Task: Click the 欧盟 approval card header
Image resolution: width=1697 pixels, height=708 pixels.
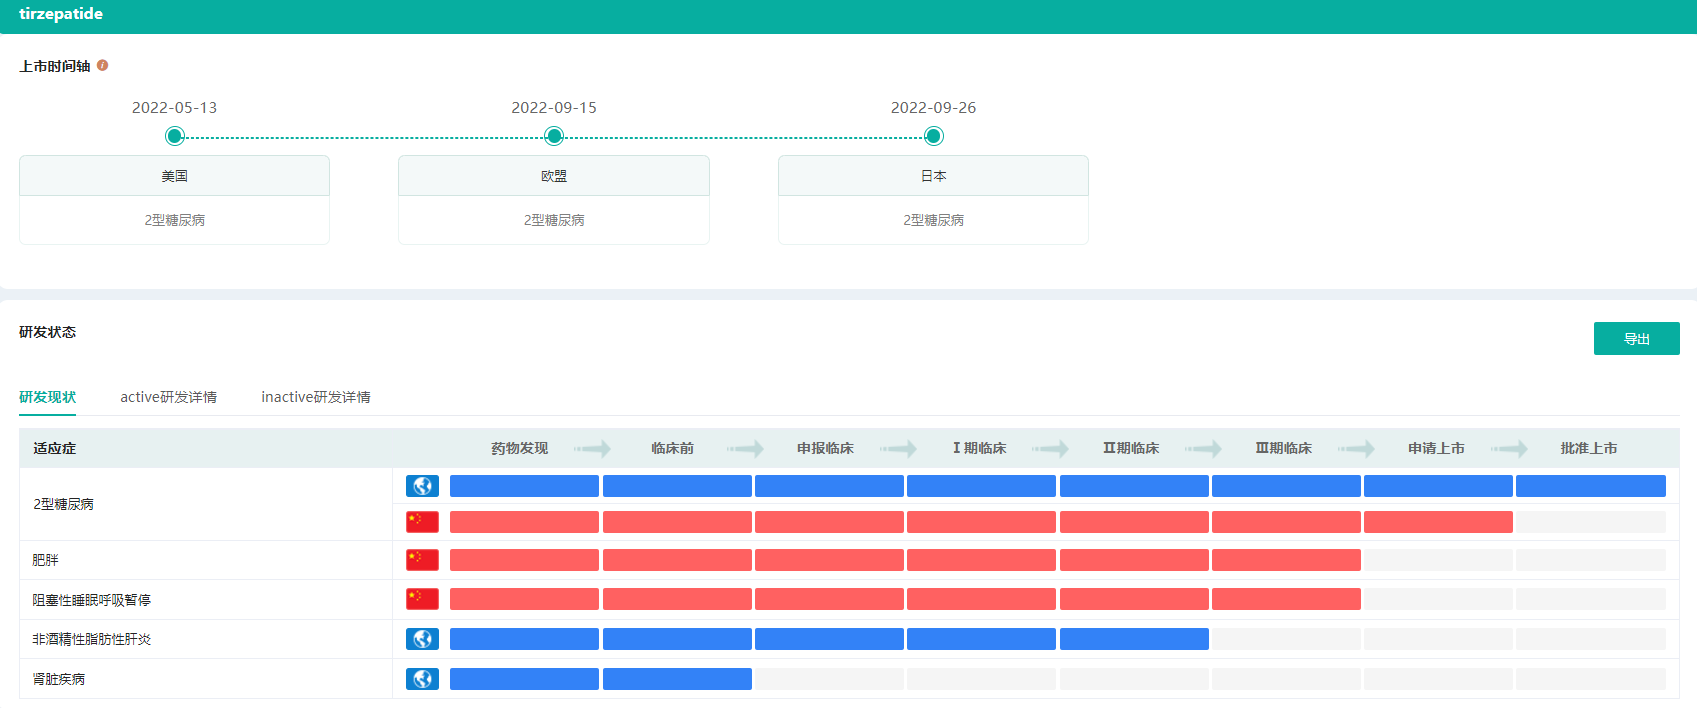Action: pyautogui.click(x=554, y=176)
